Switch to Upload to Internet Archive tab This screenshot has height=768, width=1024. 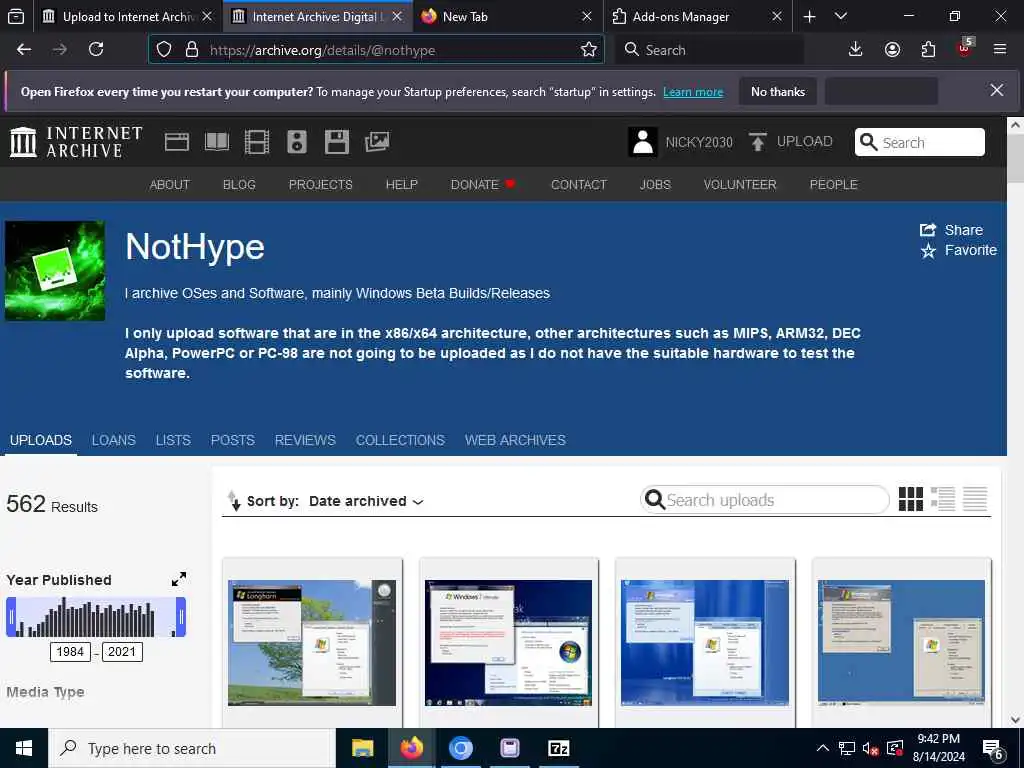(127, 16)
